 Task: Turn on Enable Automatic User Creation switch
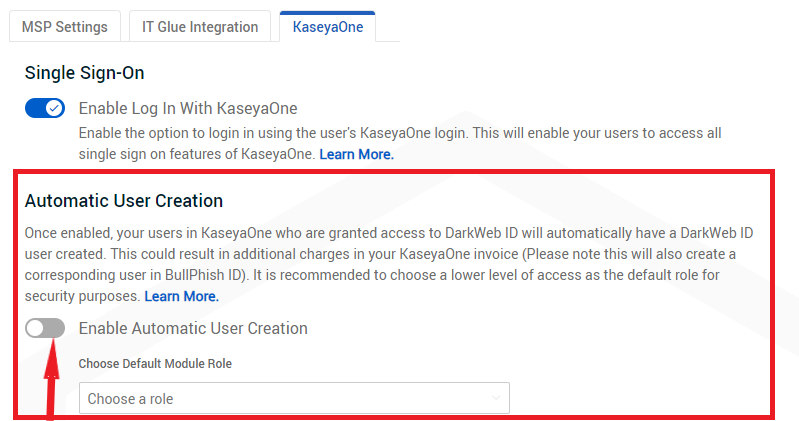(x=45, y=328)
